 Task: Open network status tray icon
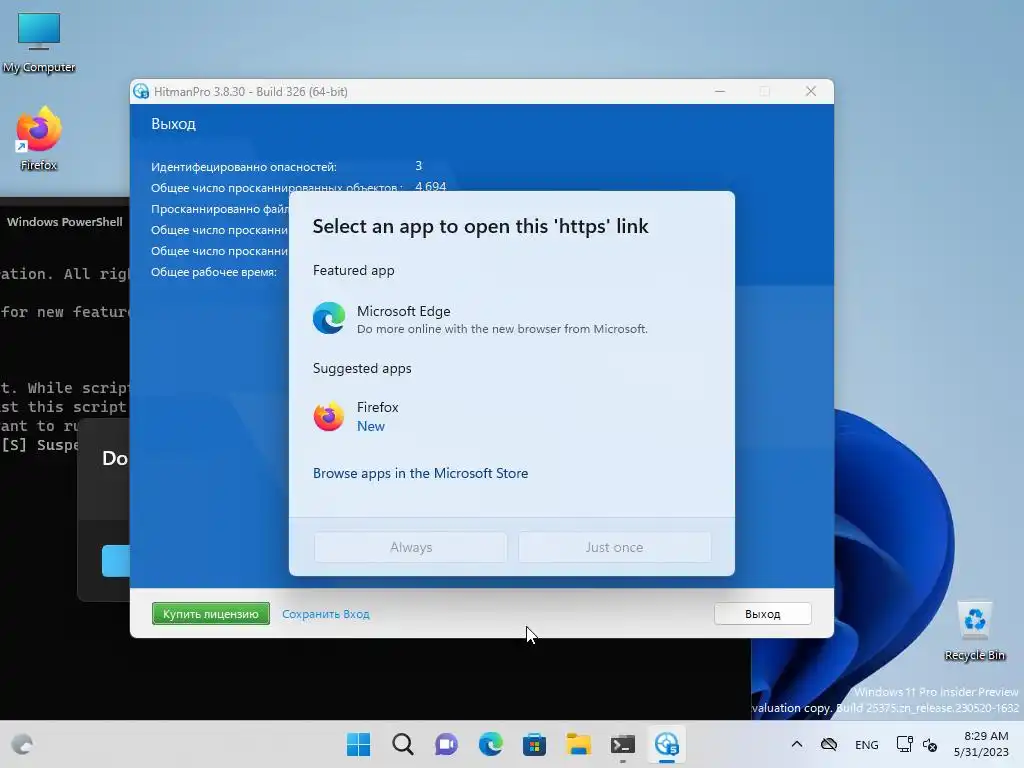coord(904,744)
